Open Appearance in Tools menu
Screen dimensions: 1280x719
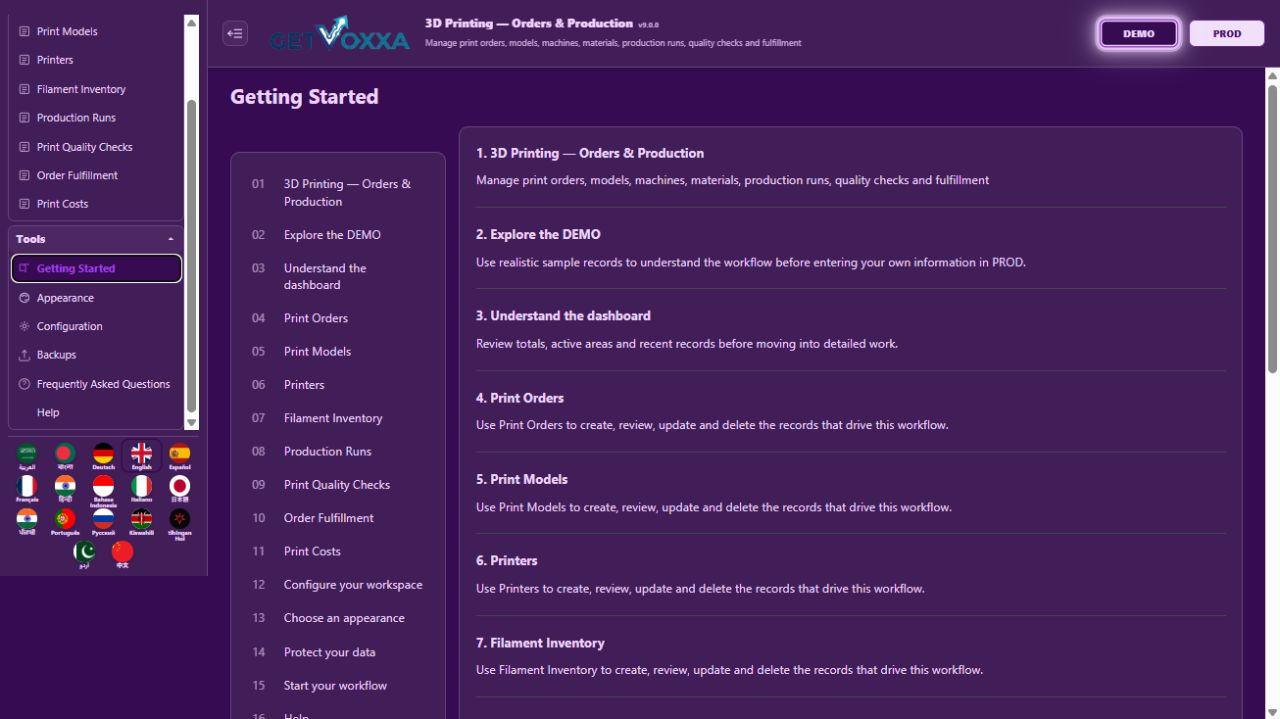pos(96,298)
